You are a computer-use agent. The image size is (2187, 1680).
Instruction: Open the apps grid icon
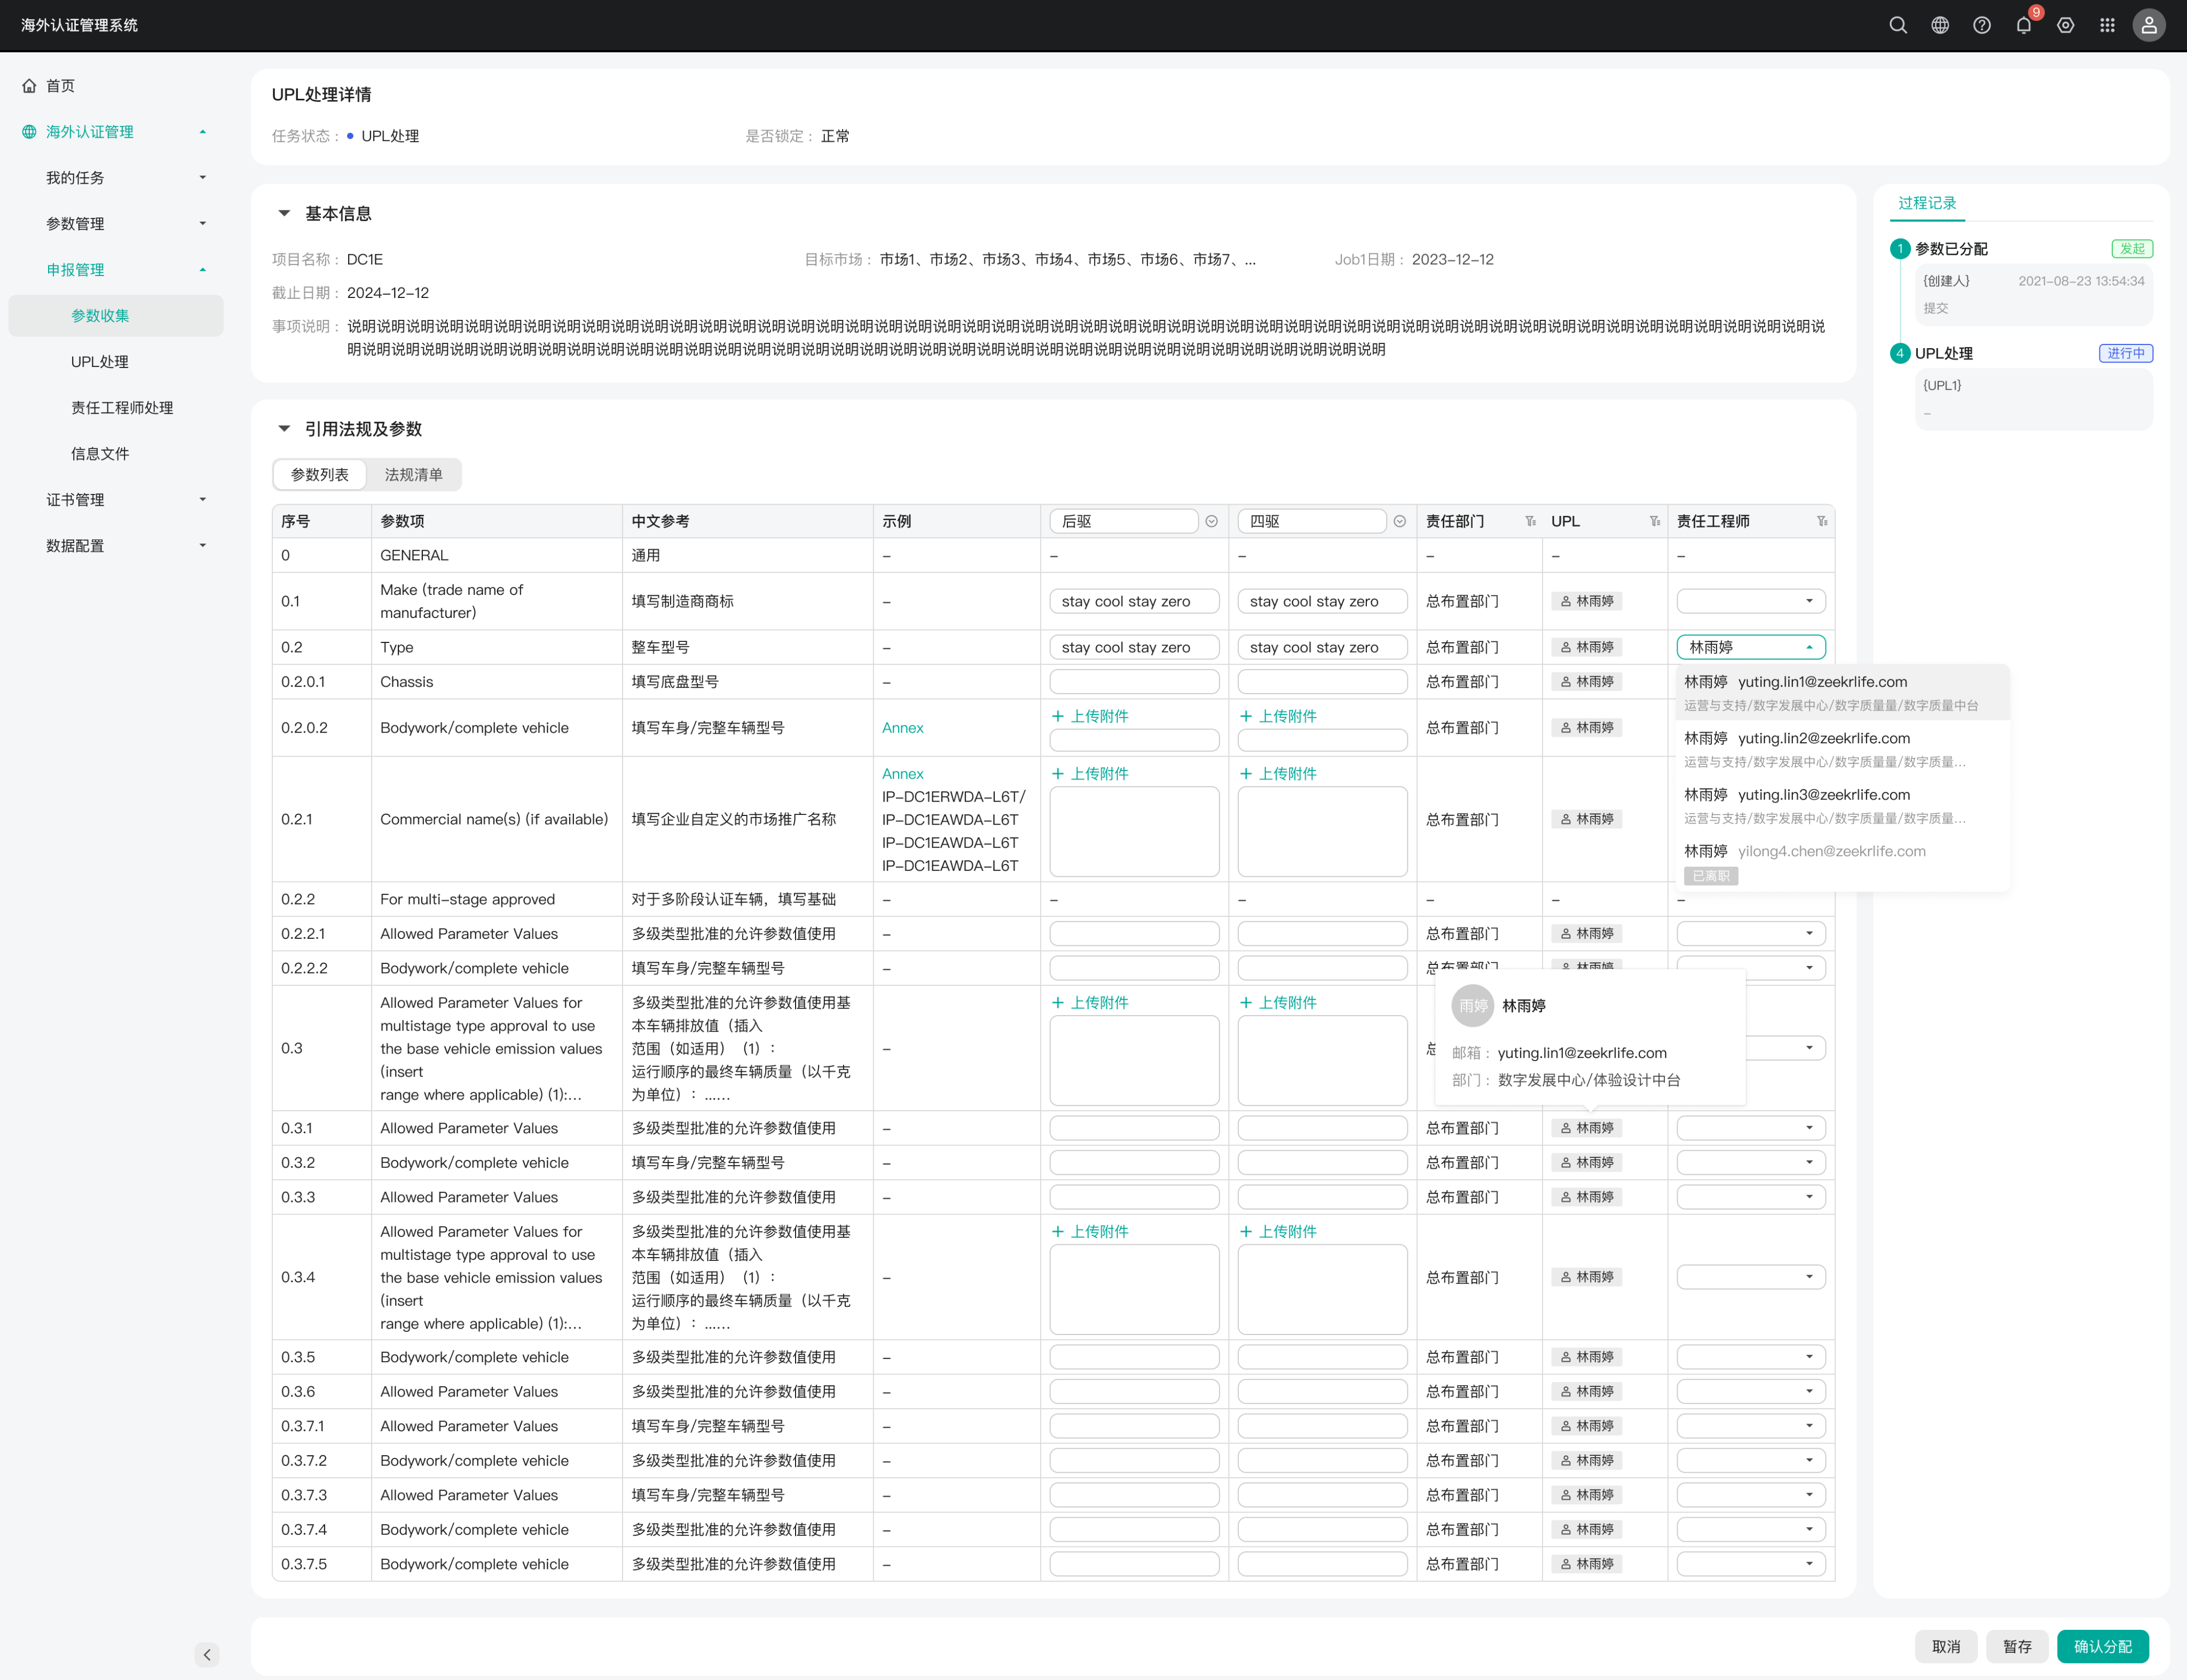click(2107, 25)
